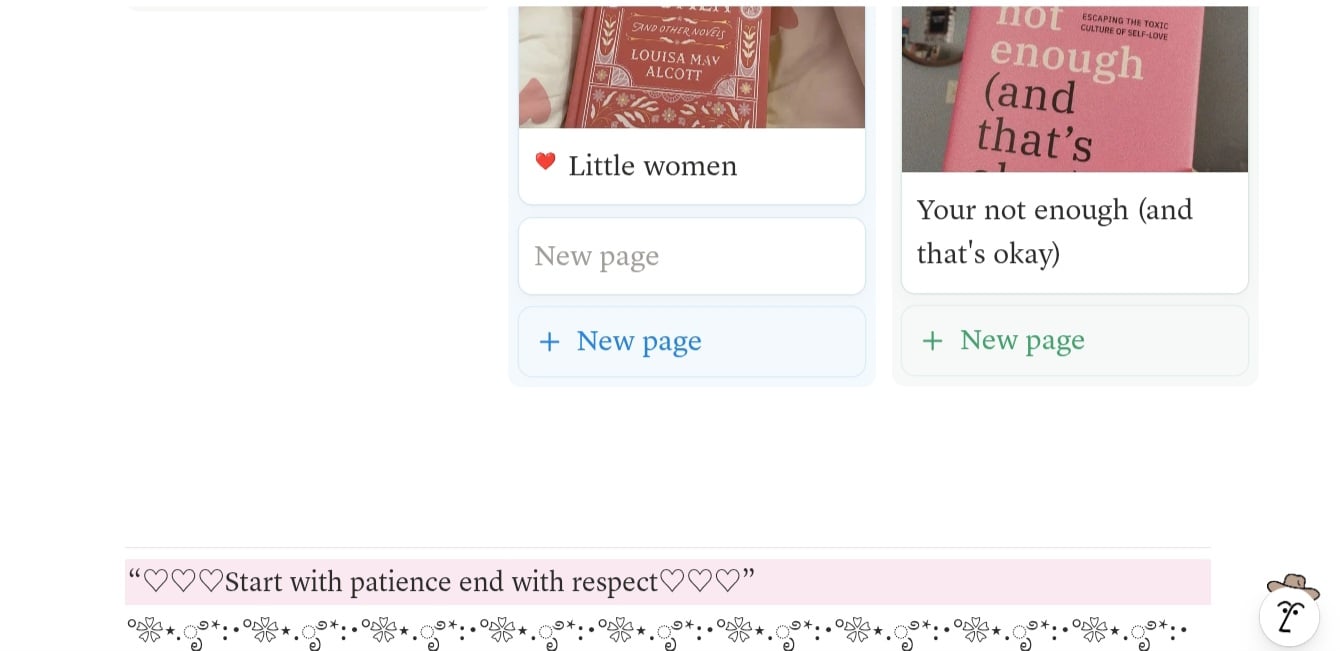Click the green plus icon for New page
This screenshot has width=1340, height=651.
932,341
